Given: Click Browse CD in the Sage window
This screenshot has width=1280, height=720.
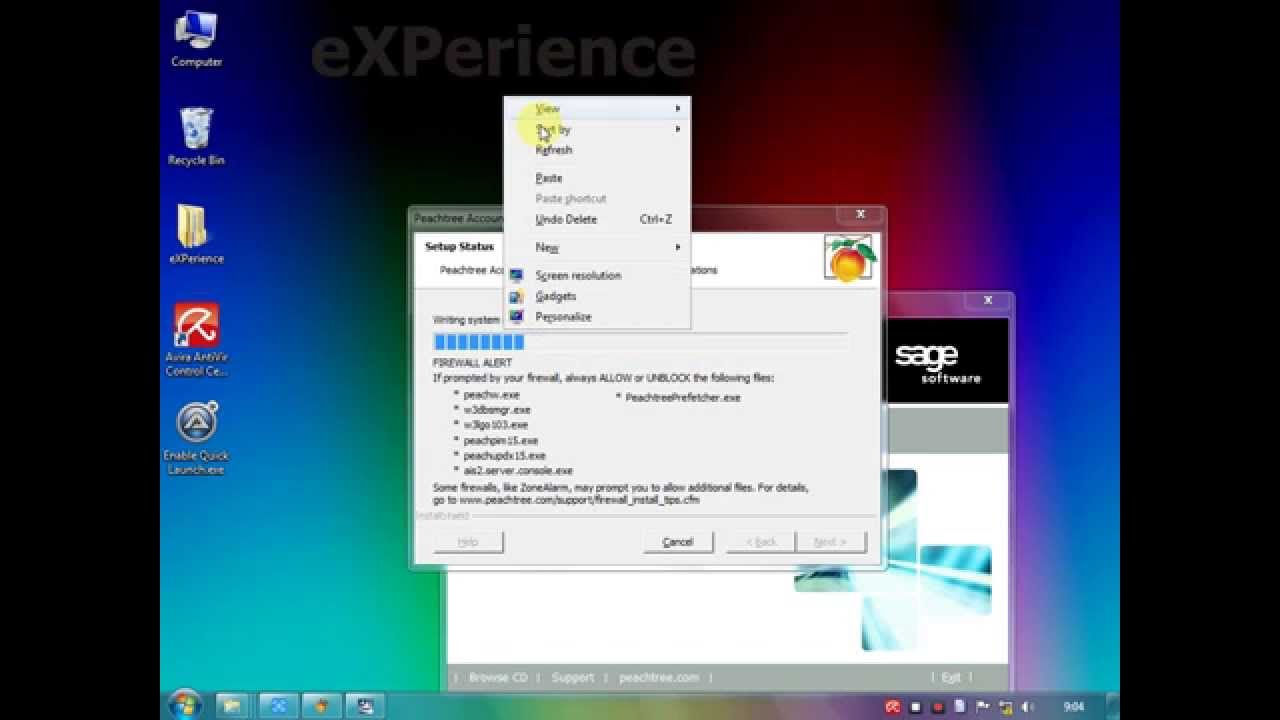Looking at the screenshot, I should [x=498, y=677].
